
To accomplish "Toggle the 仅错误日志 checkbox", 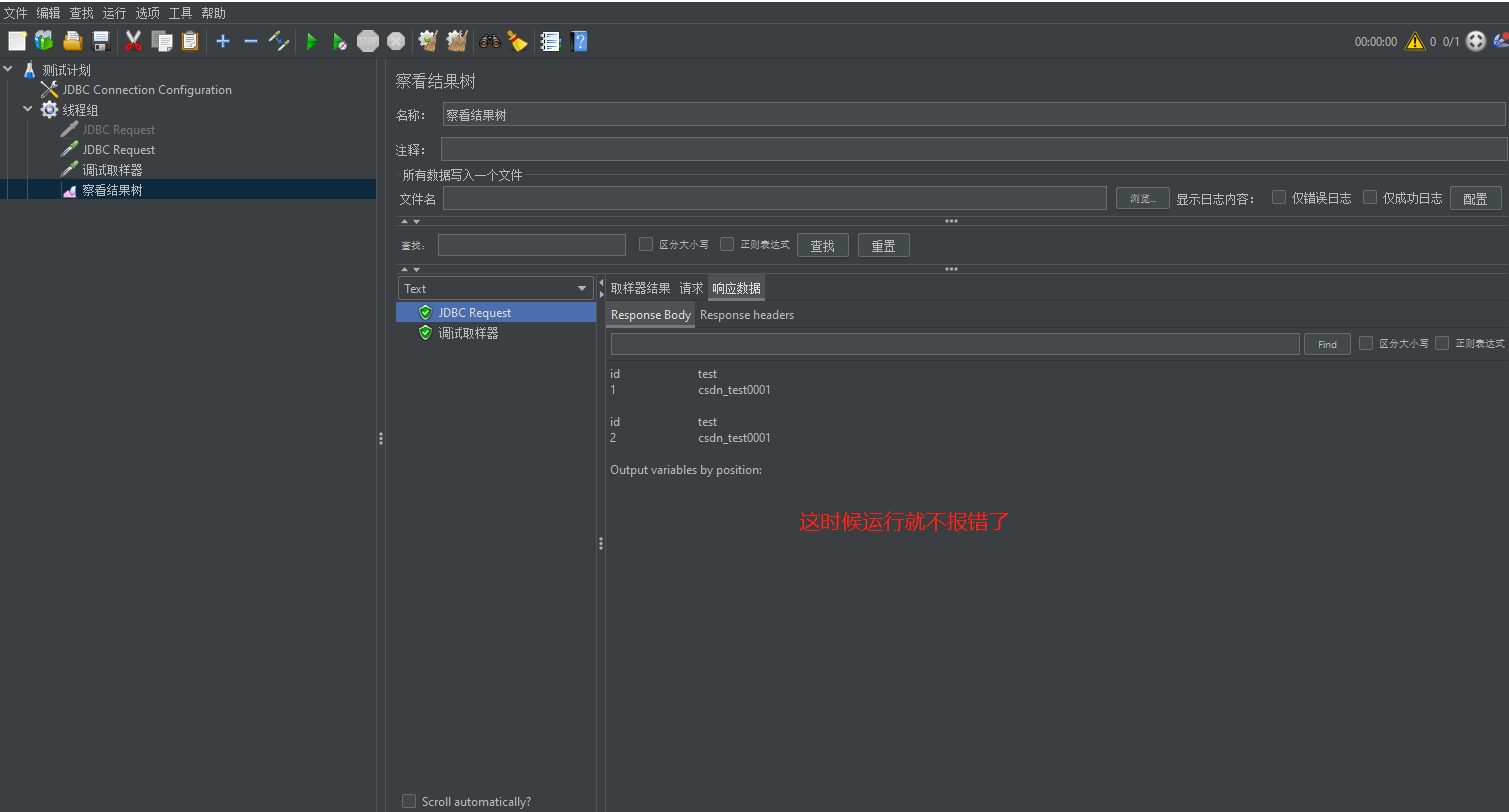I will [x=1279, y=197].
